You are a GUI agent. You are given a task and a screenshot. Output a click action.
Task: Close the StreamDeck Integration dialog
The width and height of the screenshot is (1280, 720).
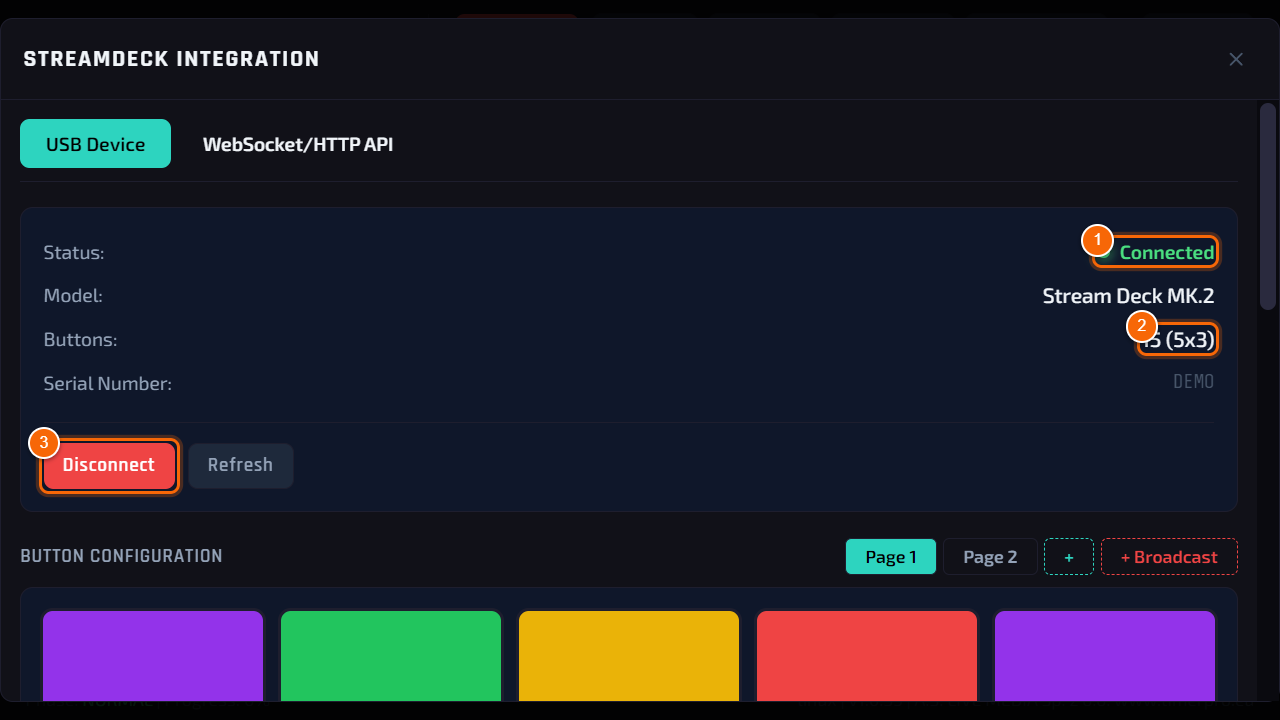click(x=1236, y=59)
